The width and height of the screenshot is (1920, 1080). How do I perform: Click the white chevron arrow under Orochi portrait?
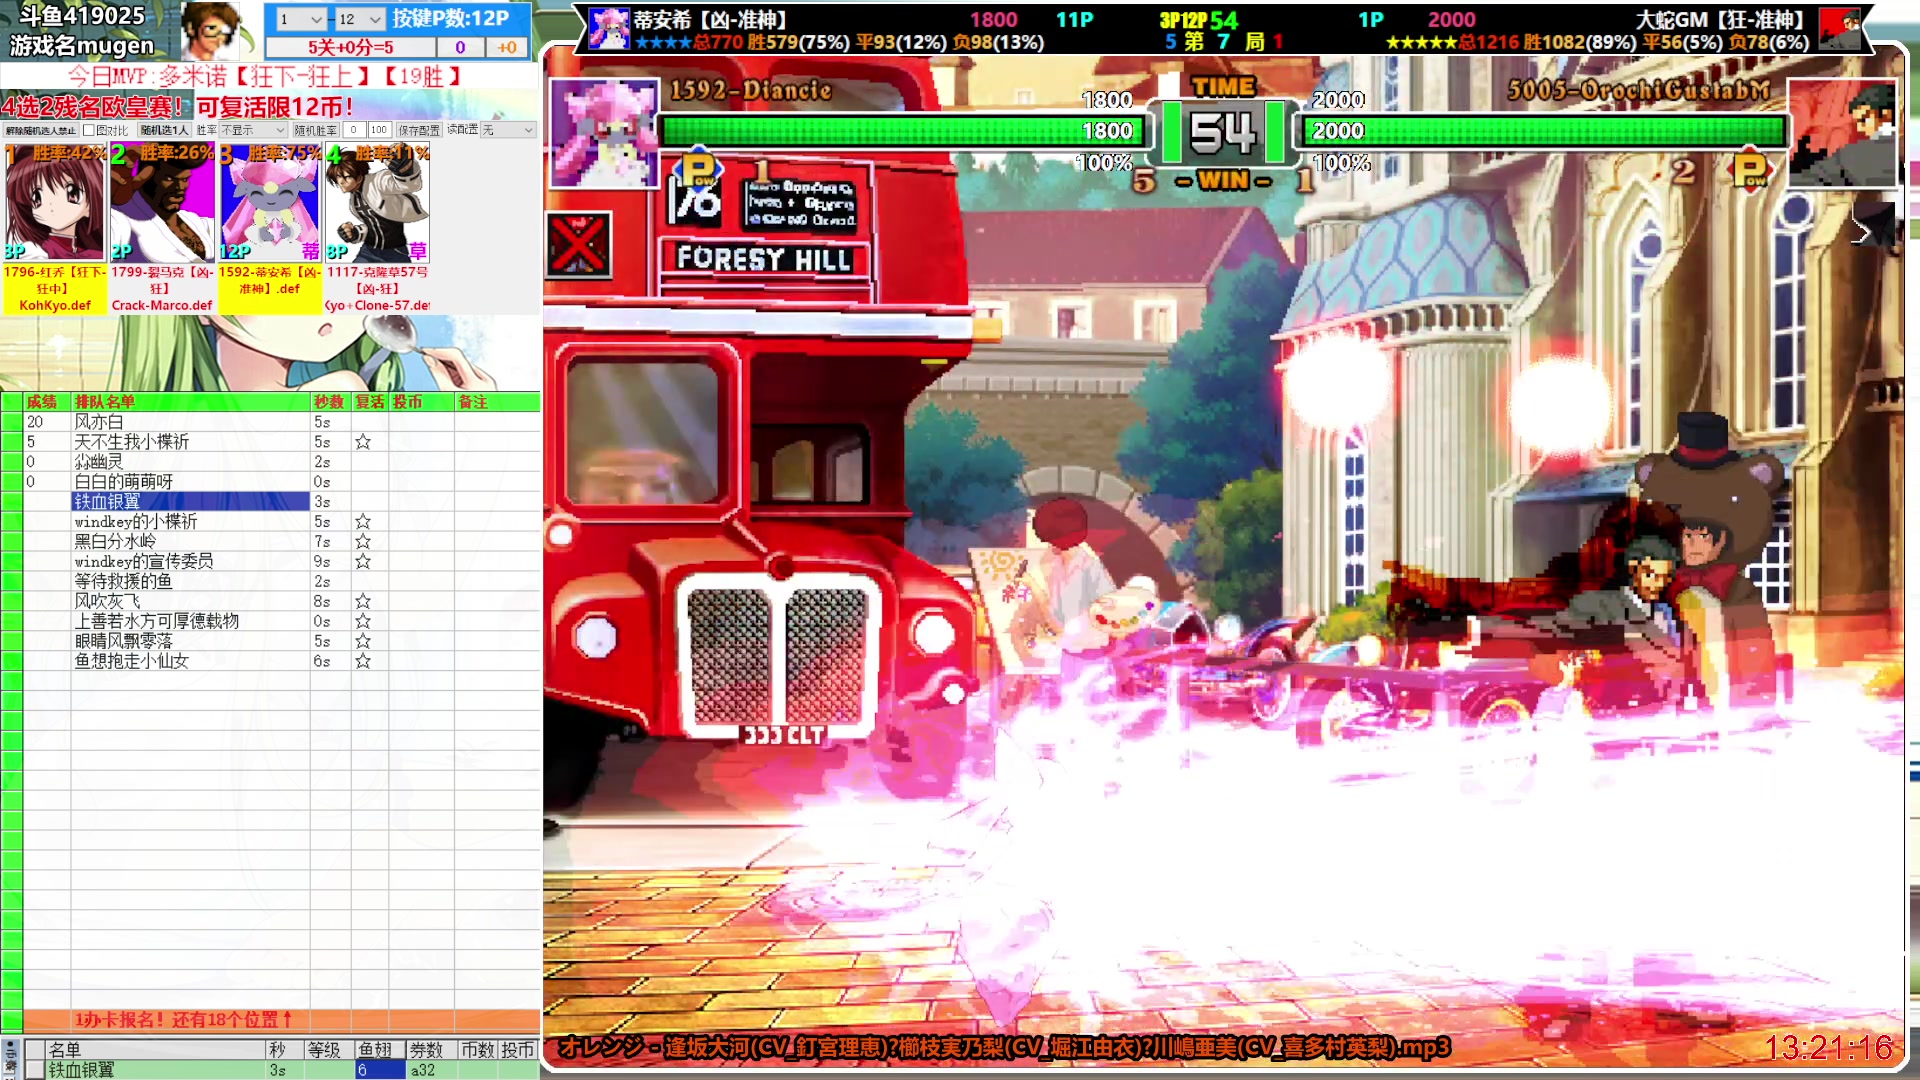(x=1861, y=233)
